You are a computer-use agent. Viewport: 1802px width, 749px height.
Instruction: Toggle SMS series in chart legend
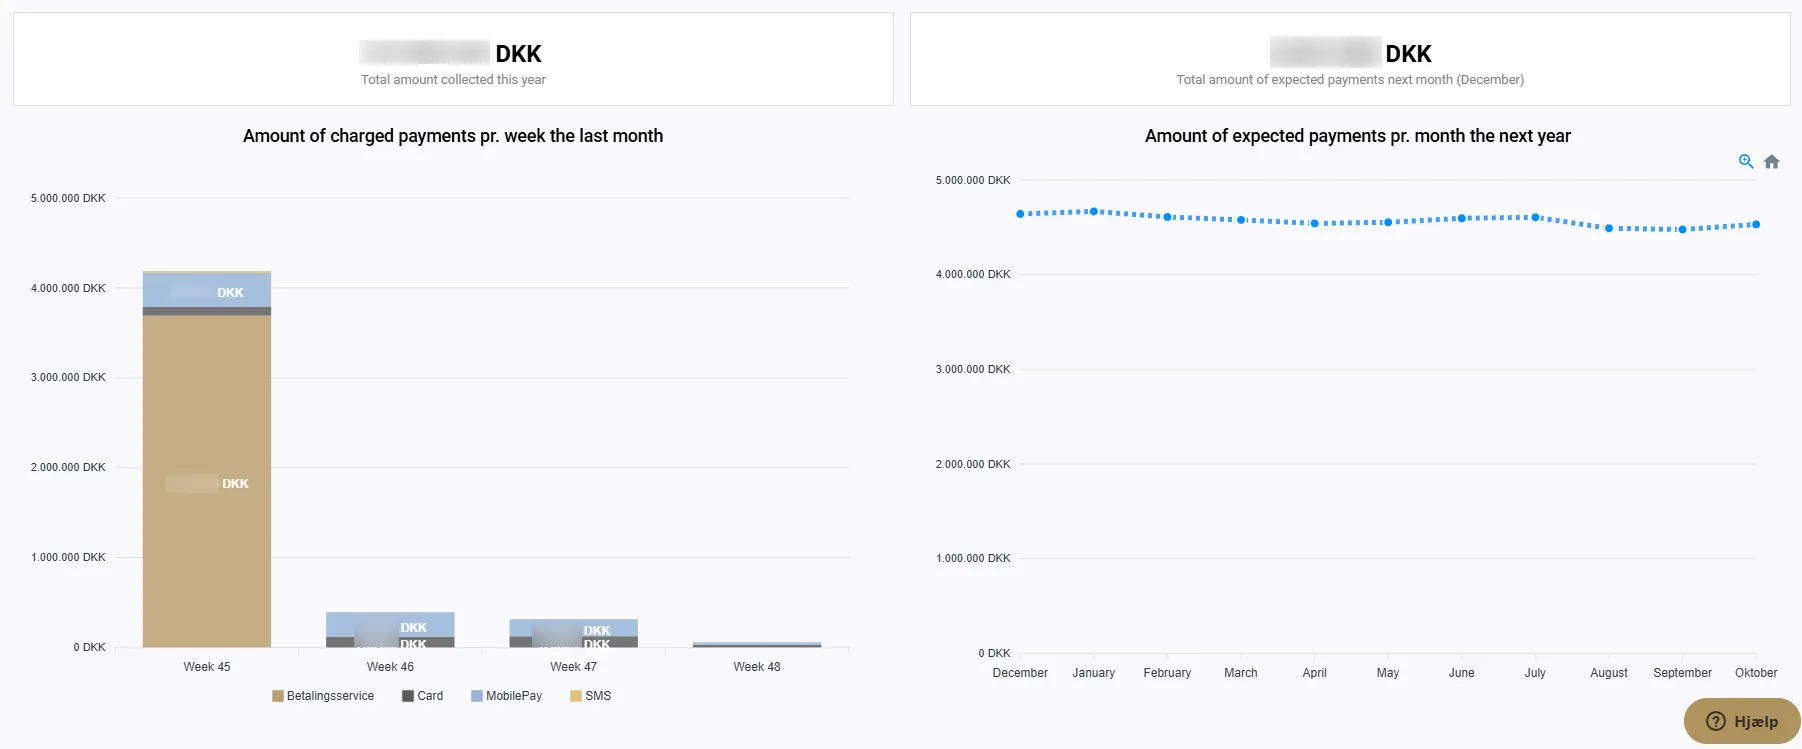pyautogui.click(x=591, y=696)
